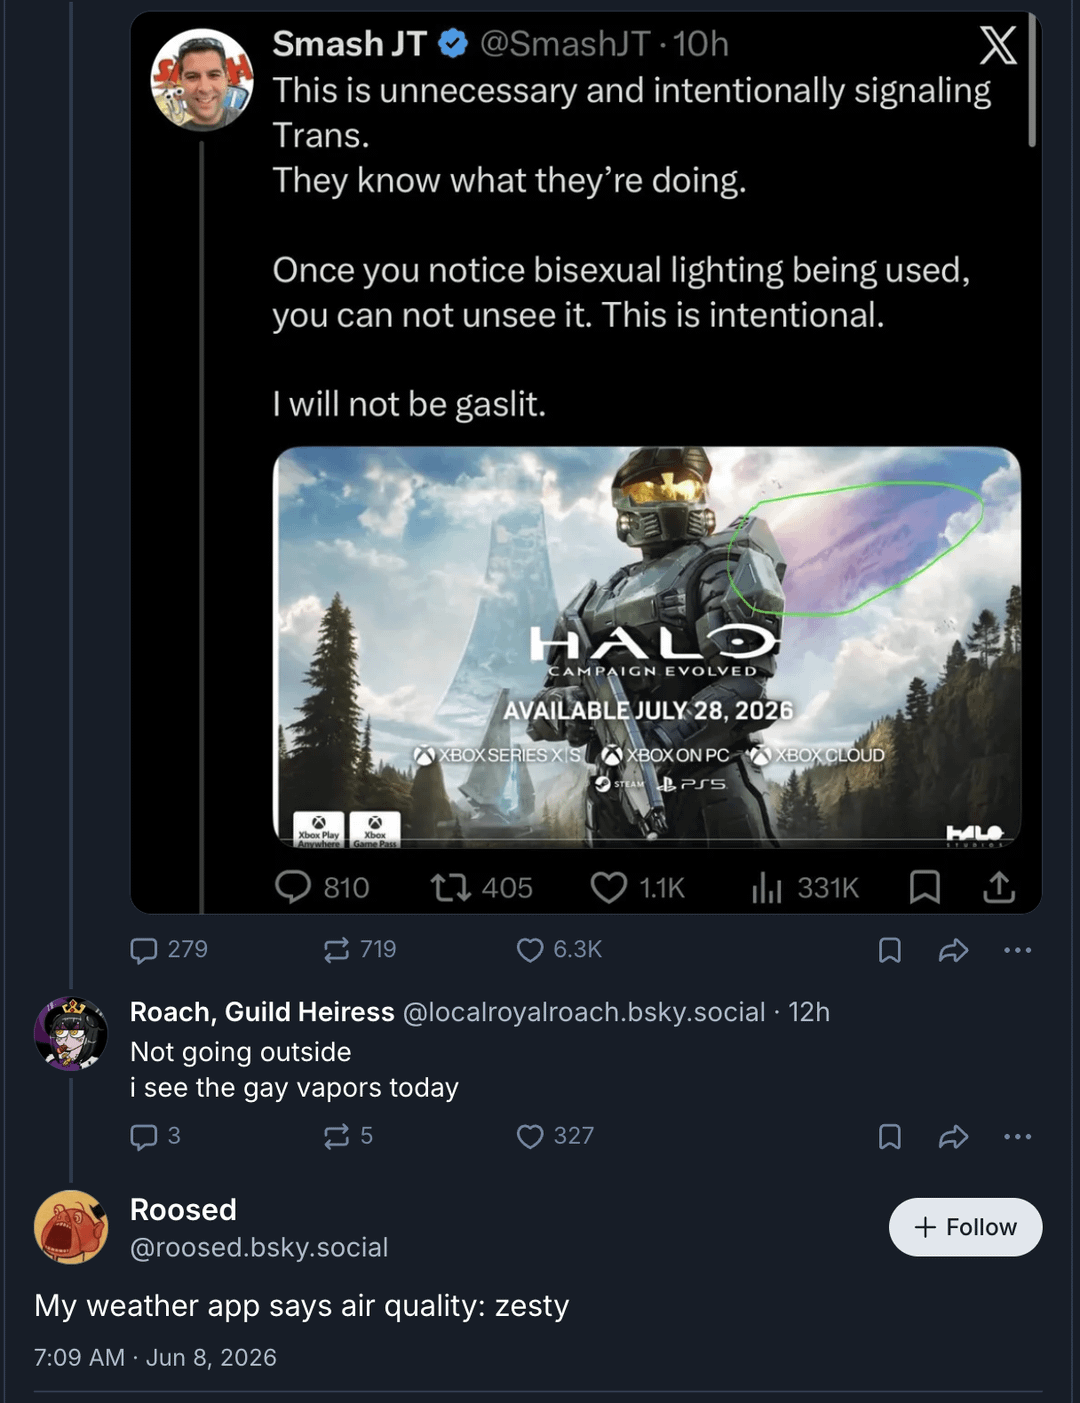The image size is (1080, 1403).
Task: Repost the post showing 719 reposts
Action: tap(360, 949)
